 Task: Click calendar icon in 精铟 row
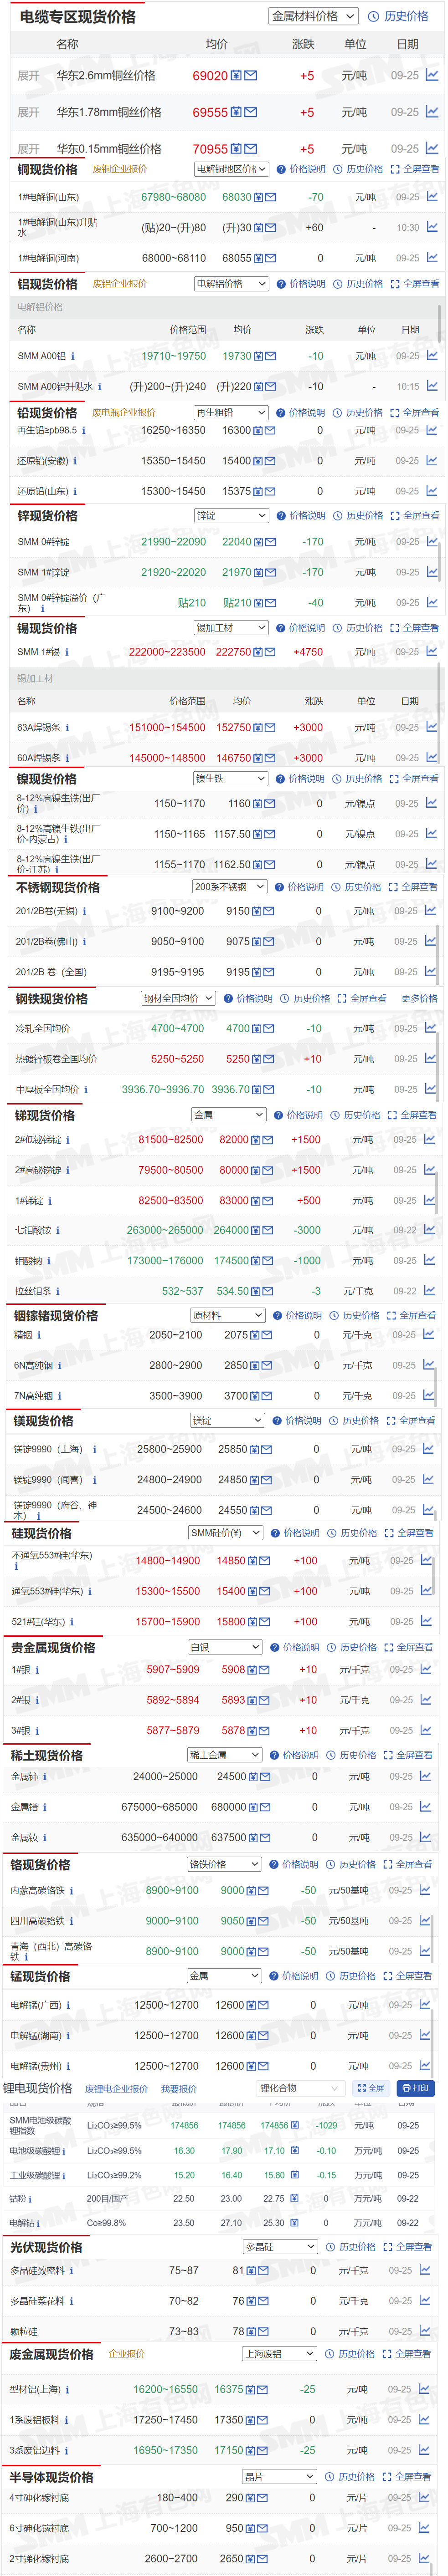pyautogui.click(x=255, y=1335)
